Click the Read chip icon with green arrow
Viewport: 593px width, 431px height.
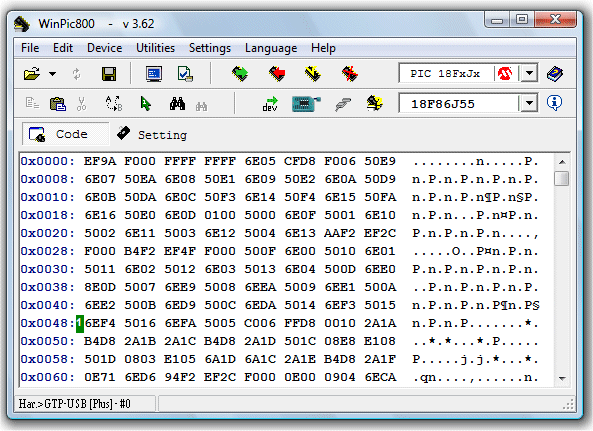tap(240, 74)
